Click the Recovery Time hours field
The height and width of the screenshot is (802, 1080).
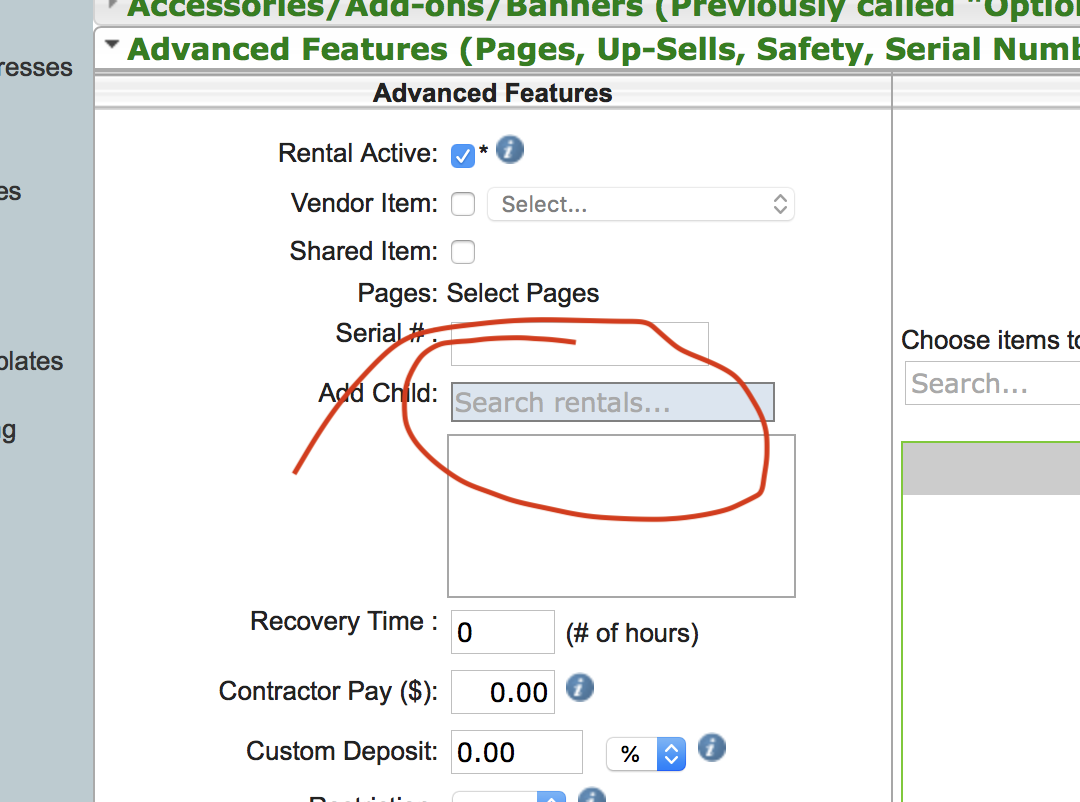coord(502,632)
